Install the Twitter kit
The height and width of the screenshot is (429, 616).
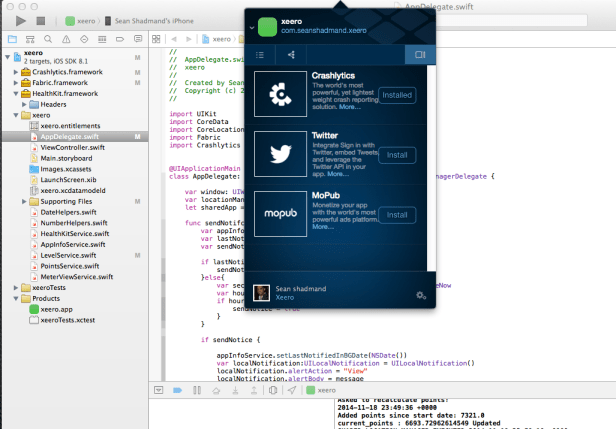tap(397, 155)
